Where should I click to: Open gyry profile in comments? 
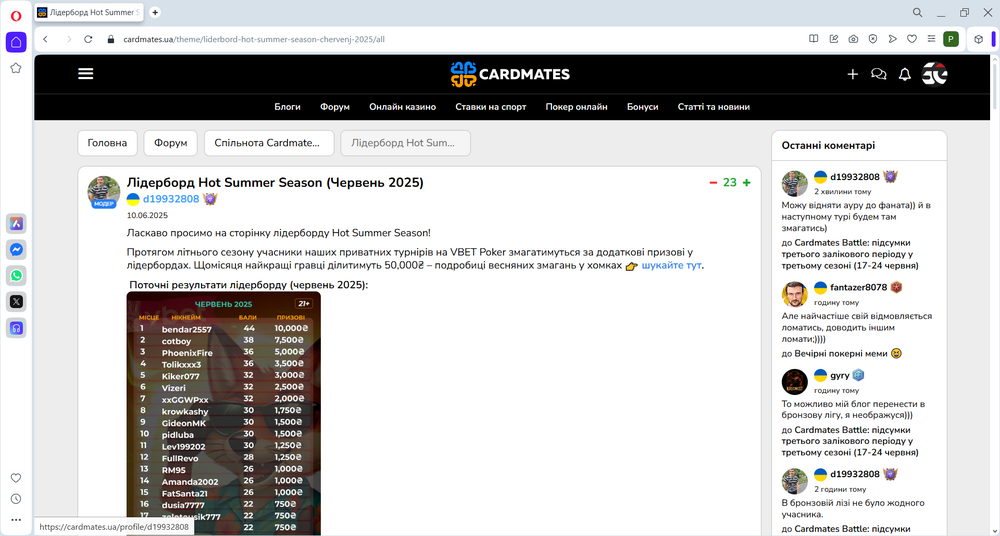pos(840,375)
